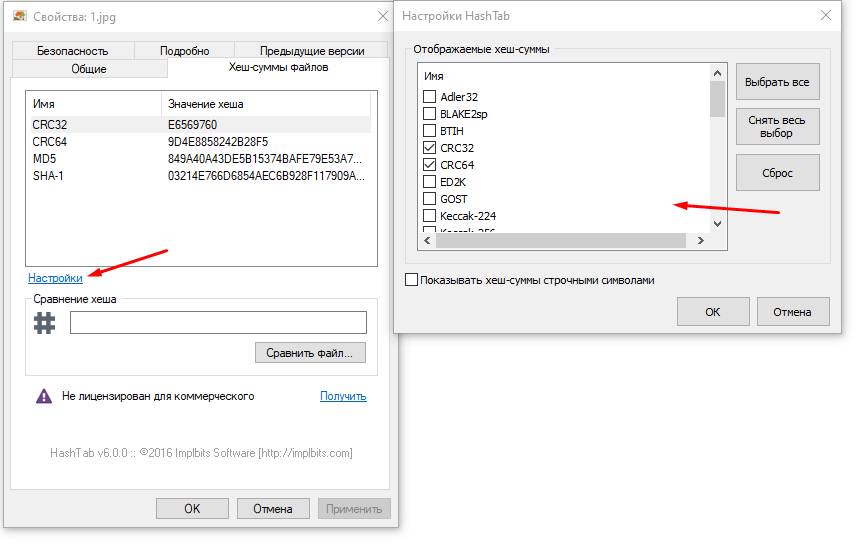Uncheck the CRC32 checkbox
This screenshot has height=552, width=860.
pos(429,148)
